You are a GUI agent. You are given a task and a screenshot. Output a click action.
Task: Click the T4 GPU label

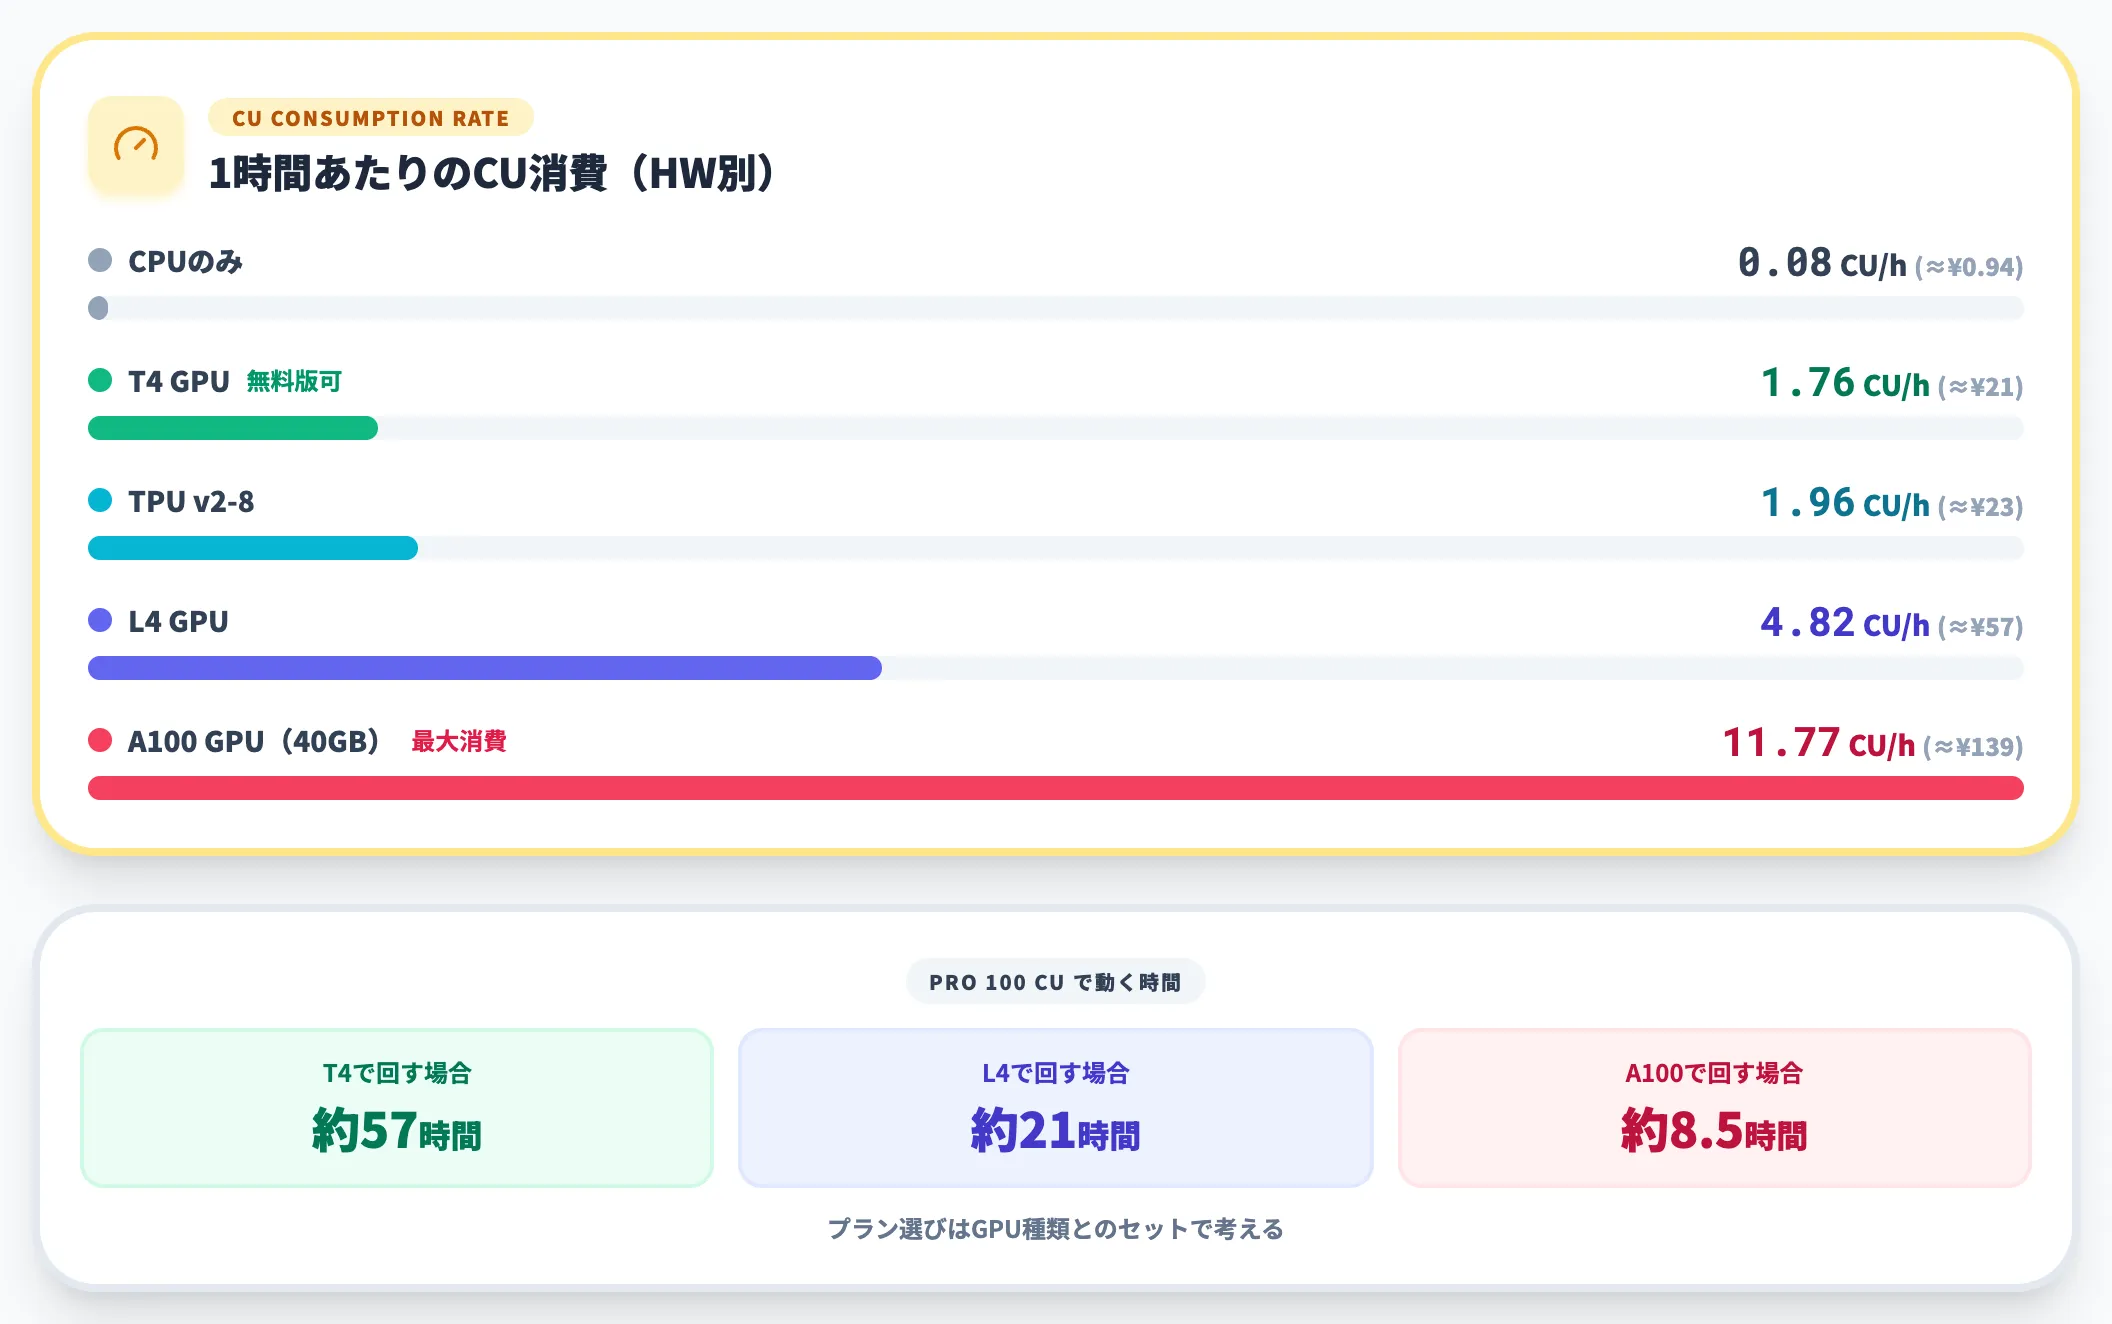pyautogui.click(x=179, y=382)
